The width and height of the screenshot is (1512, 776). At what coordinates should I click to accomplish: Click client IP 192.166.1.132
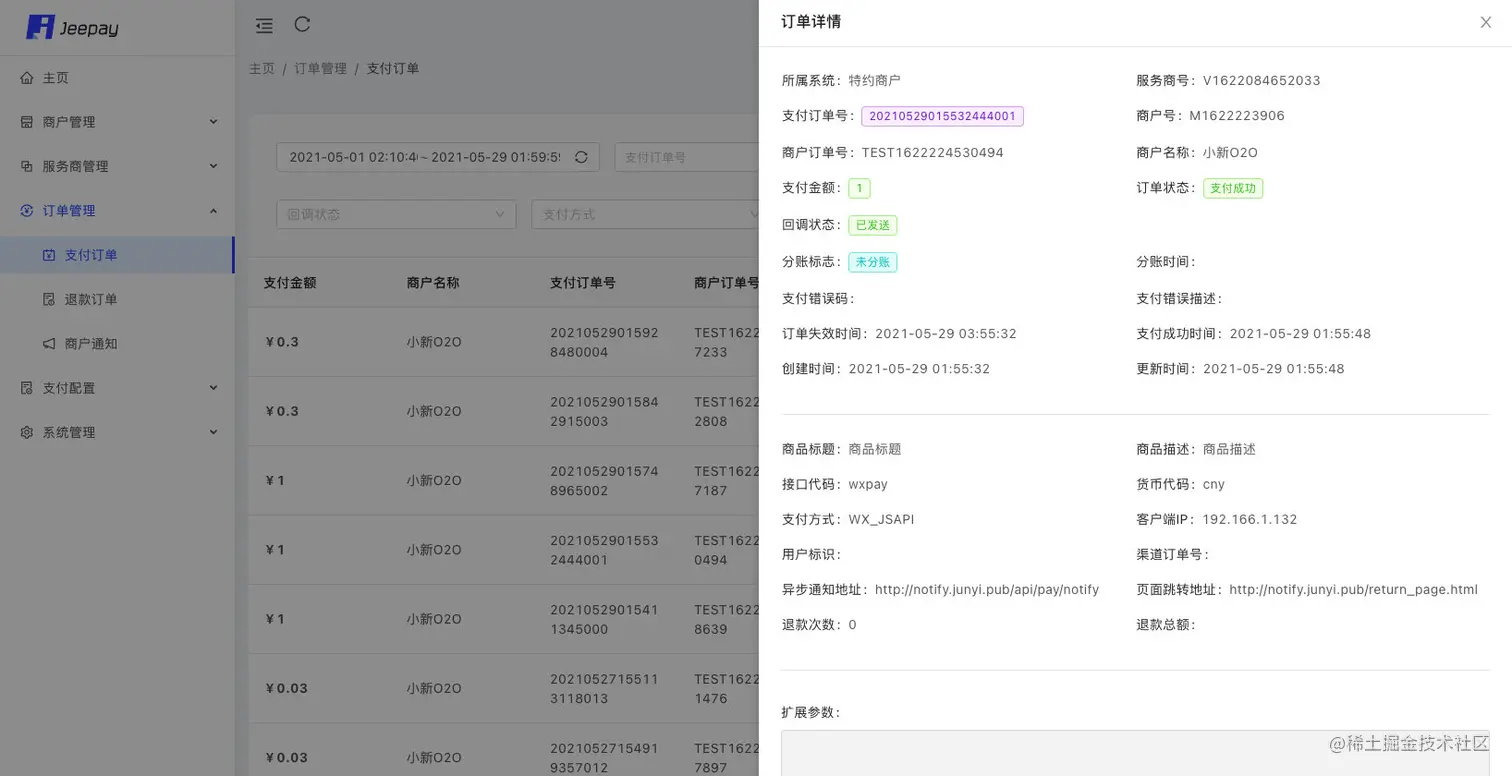[x=1250, y=520]
